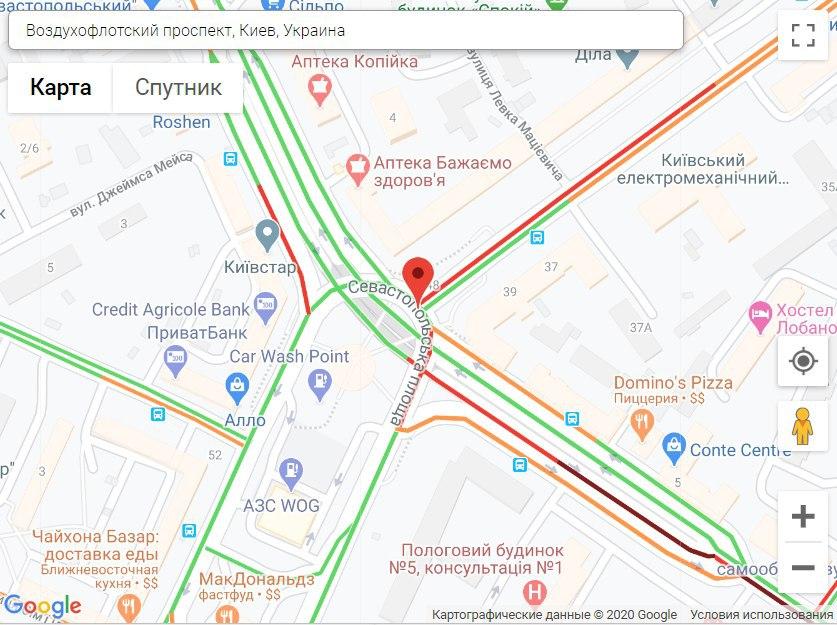The width and height of the screenshot is (837, 625).
Task: Click the Київстар place pin
Action: tap(267, 235)
